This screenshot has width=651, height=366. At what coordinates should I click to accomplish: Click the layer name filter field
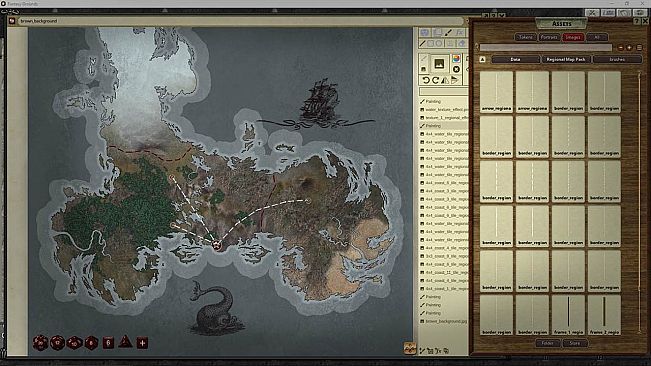443,91
